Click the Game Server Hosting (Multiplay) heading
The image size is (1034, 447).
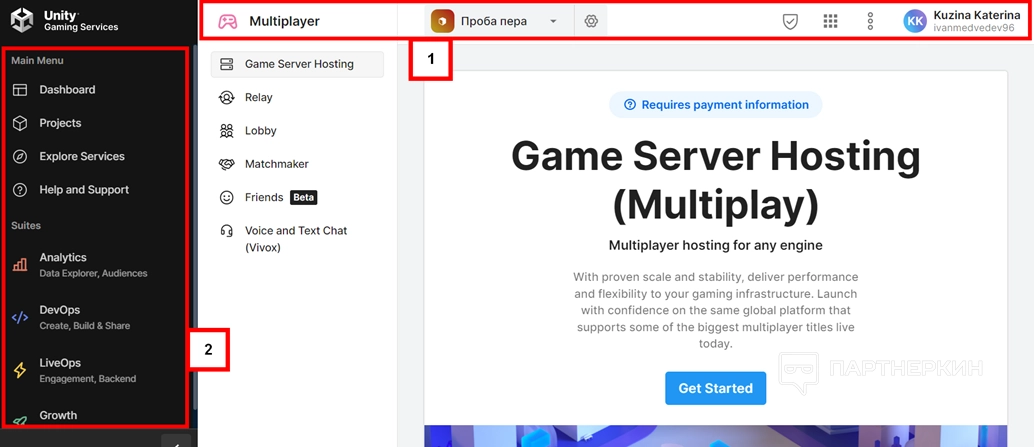[x=715, y=181]
